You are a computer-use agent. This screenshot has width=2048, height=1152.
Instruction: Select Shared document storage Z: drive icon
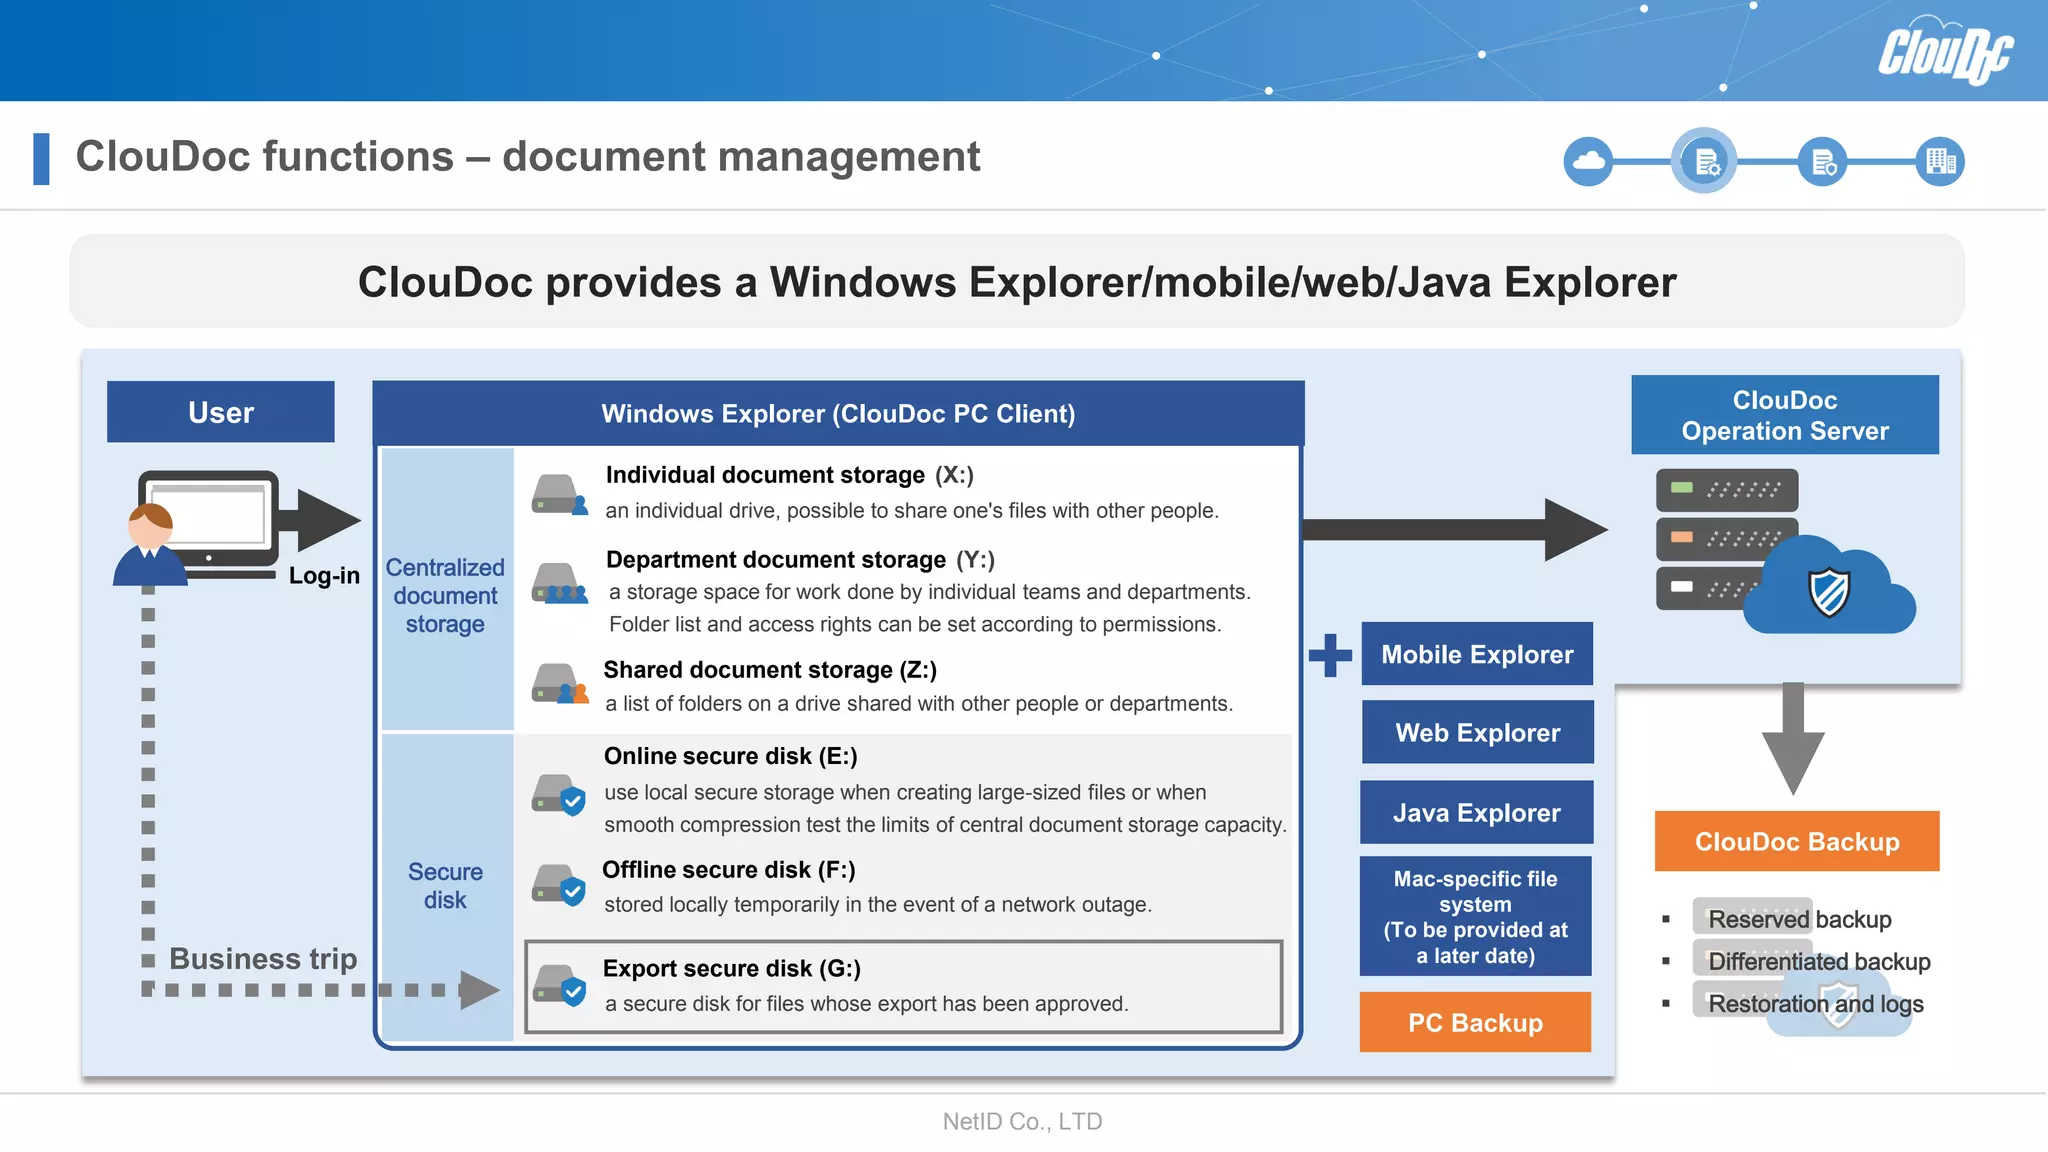pyautogui.click(x=559, y=683)
